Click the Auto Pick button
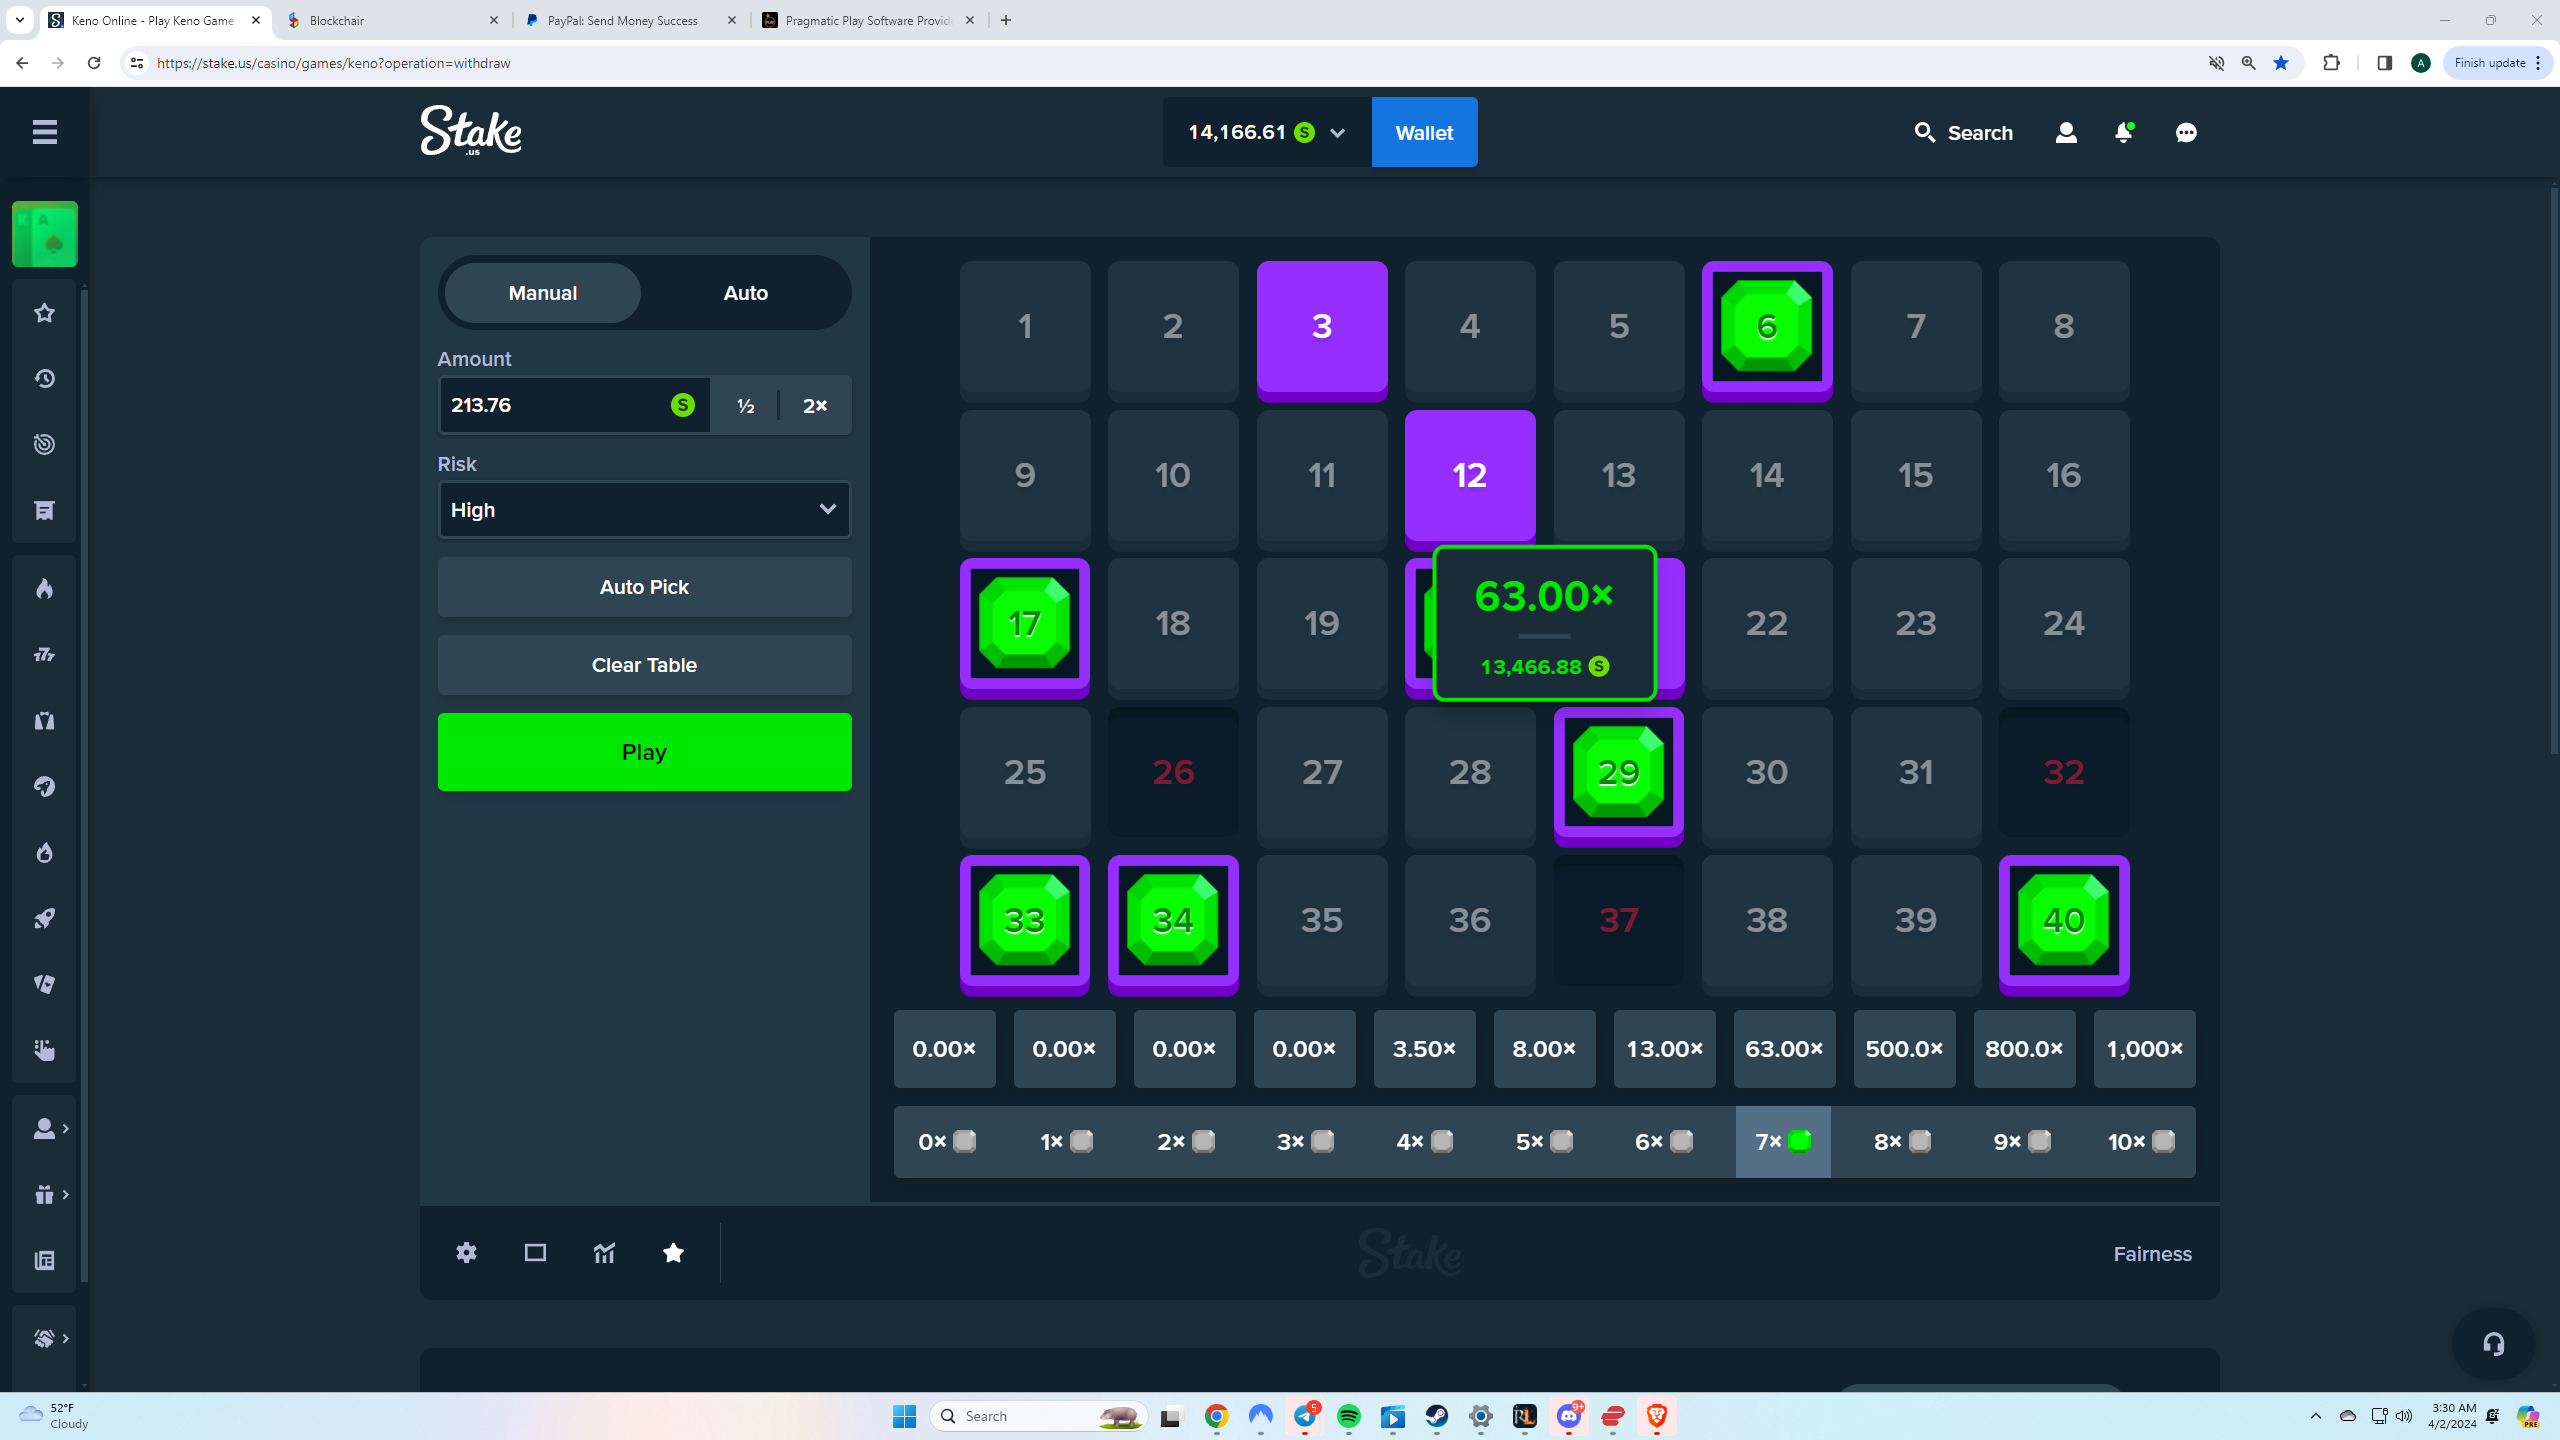2560x1440 pixels. coord(645,587)
